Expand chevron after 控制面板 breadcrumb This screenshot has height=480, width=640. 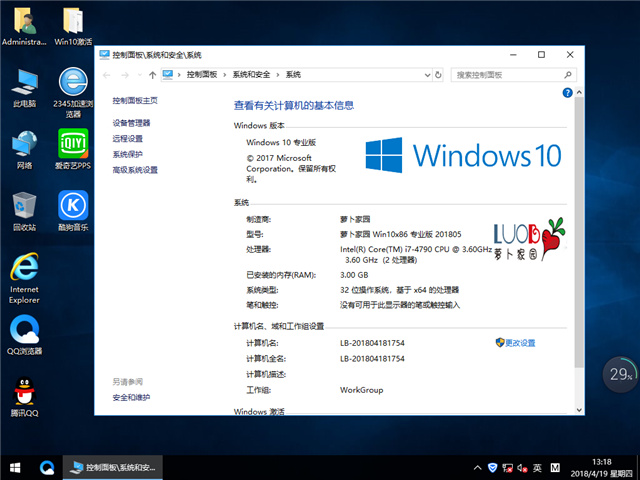224,75
